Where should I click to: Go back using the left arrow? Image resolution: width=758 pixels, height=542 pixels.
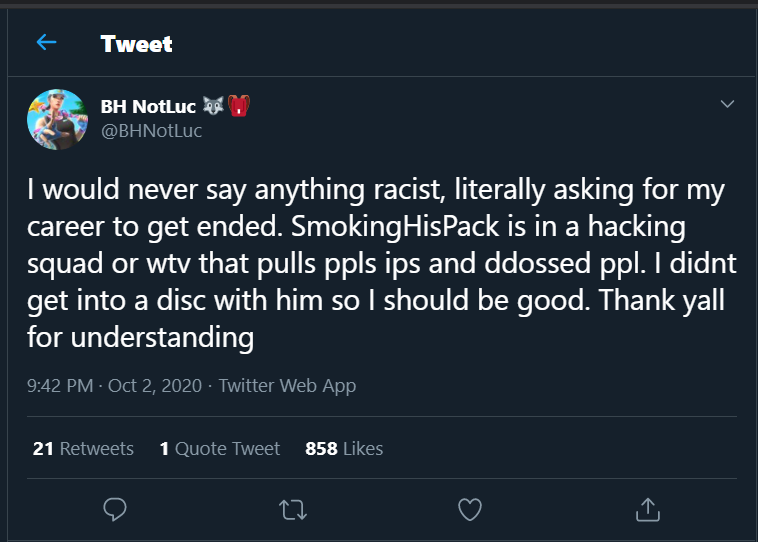tap(46, 43)
